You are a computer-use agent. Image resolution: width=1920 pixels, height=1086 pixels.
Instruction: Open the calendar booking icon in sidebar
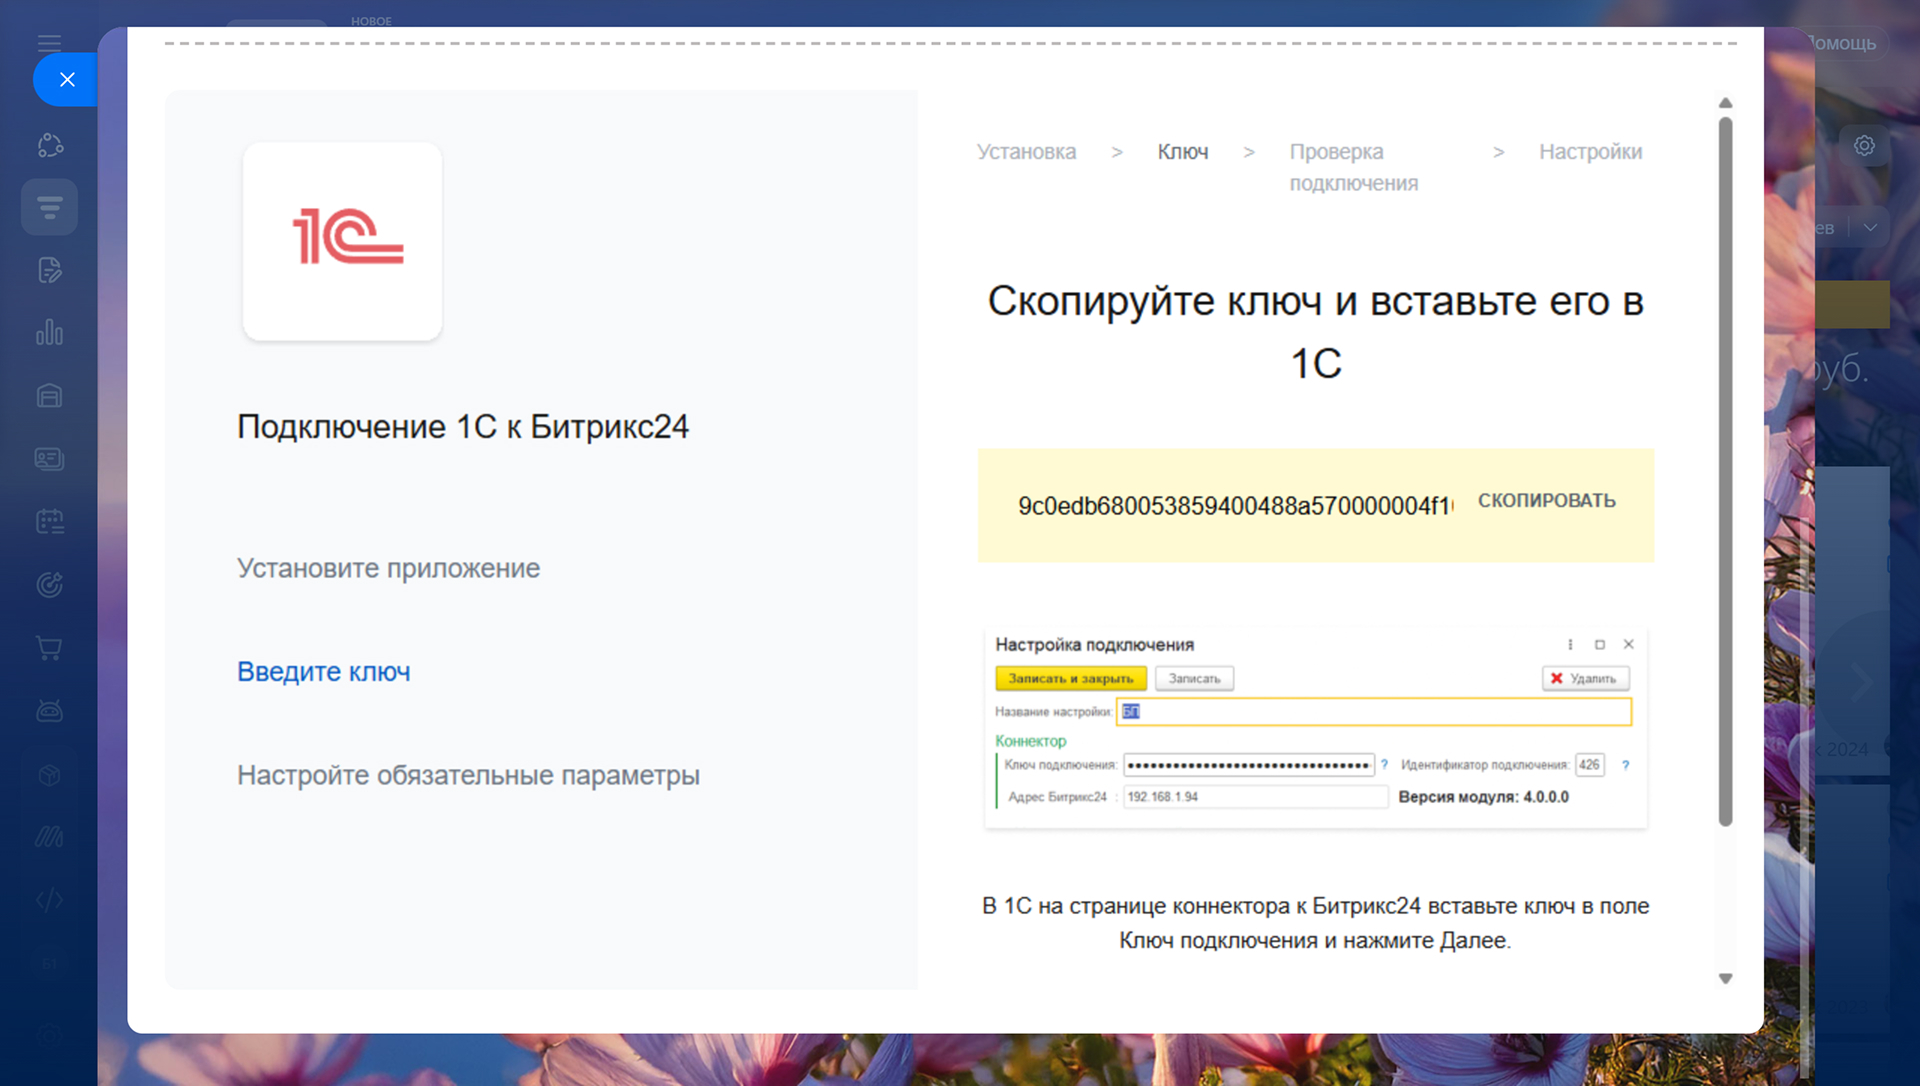(50, 521)
